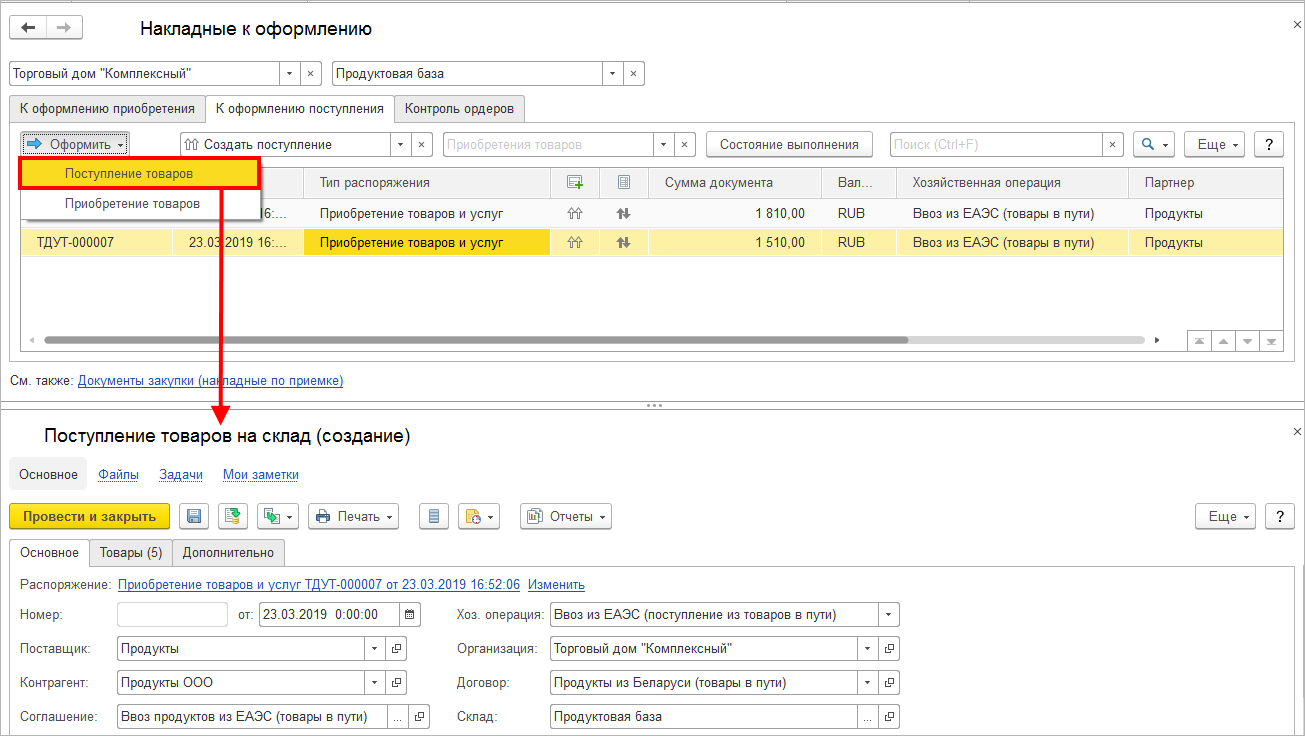Click the document list icon next to Печать
The width and height of the screenshot is (1305, 736).
click(433, 516)
